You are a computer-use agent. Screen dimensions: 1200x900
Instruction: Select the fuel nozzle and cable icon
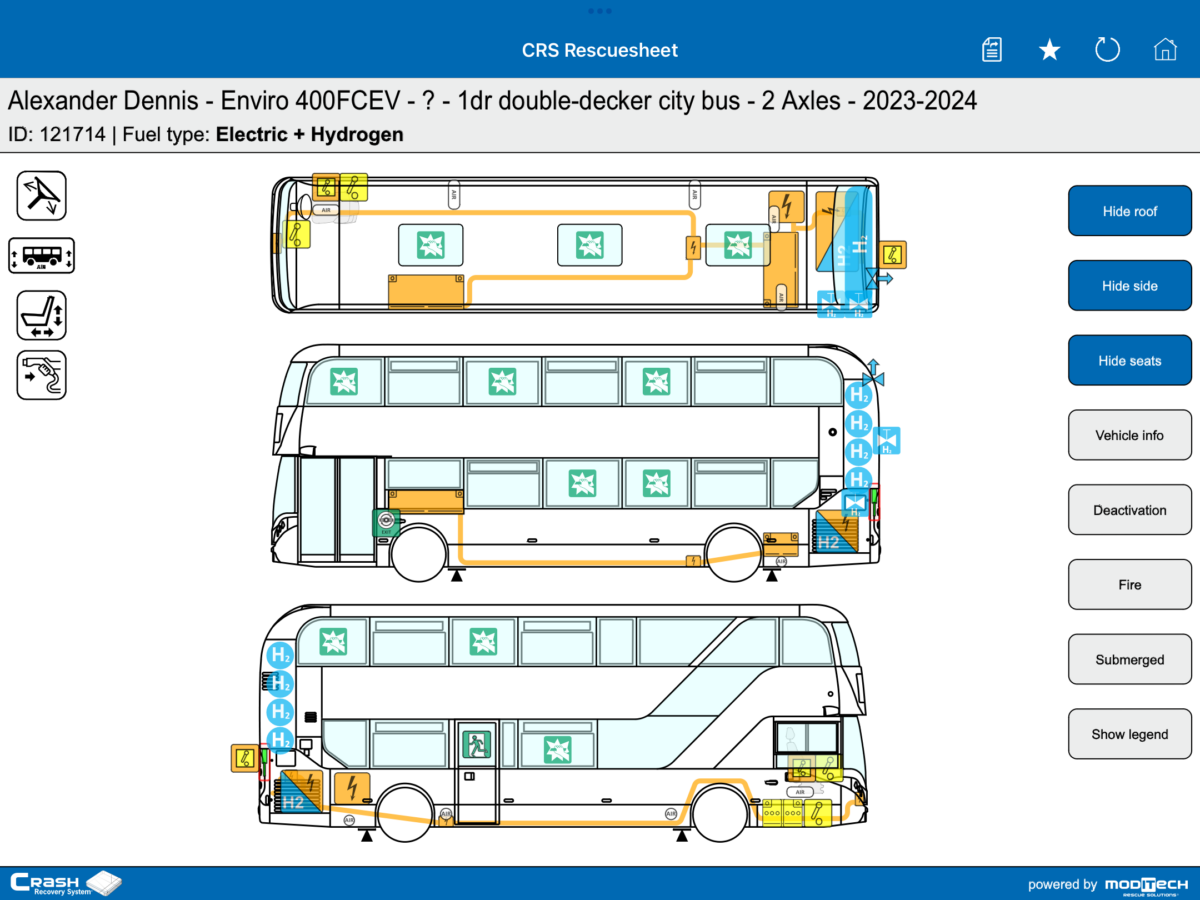point(42,376)
